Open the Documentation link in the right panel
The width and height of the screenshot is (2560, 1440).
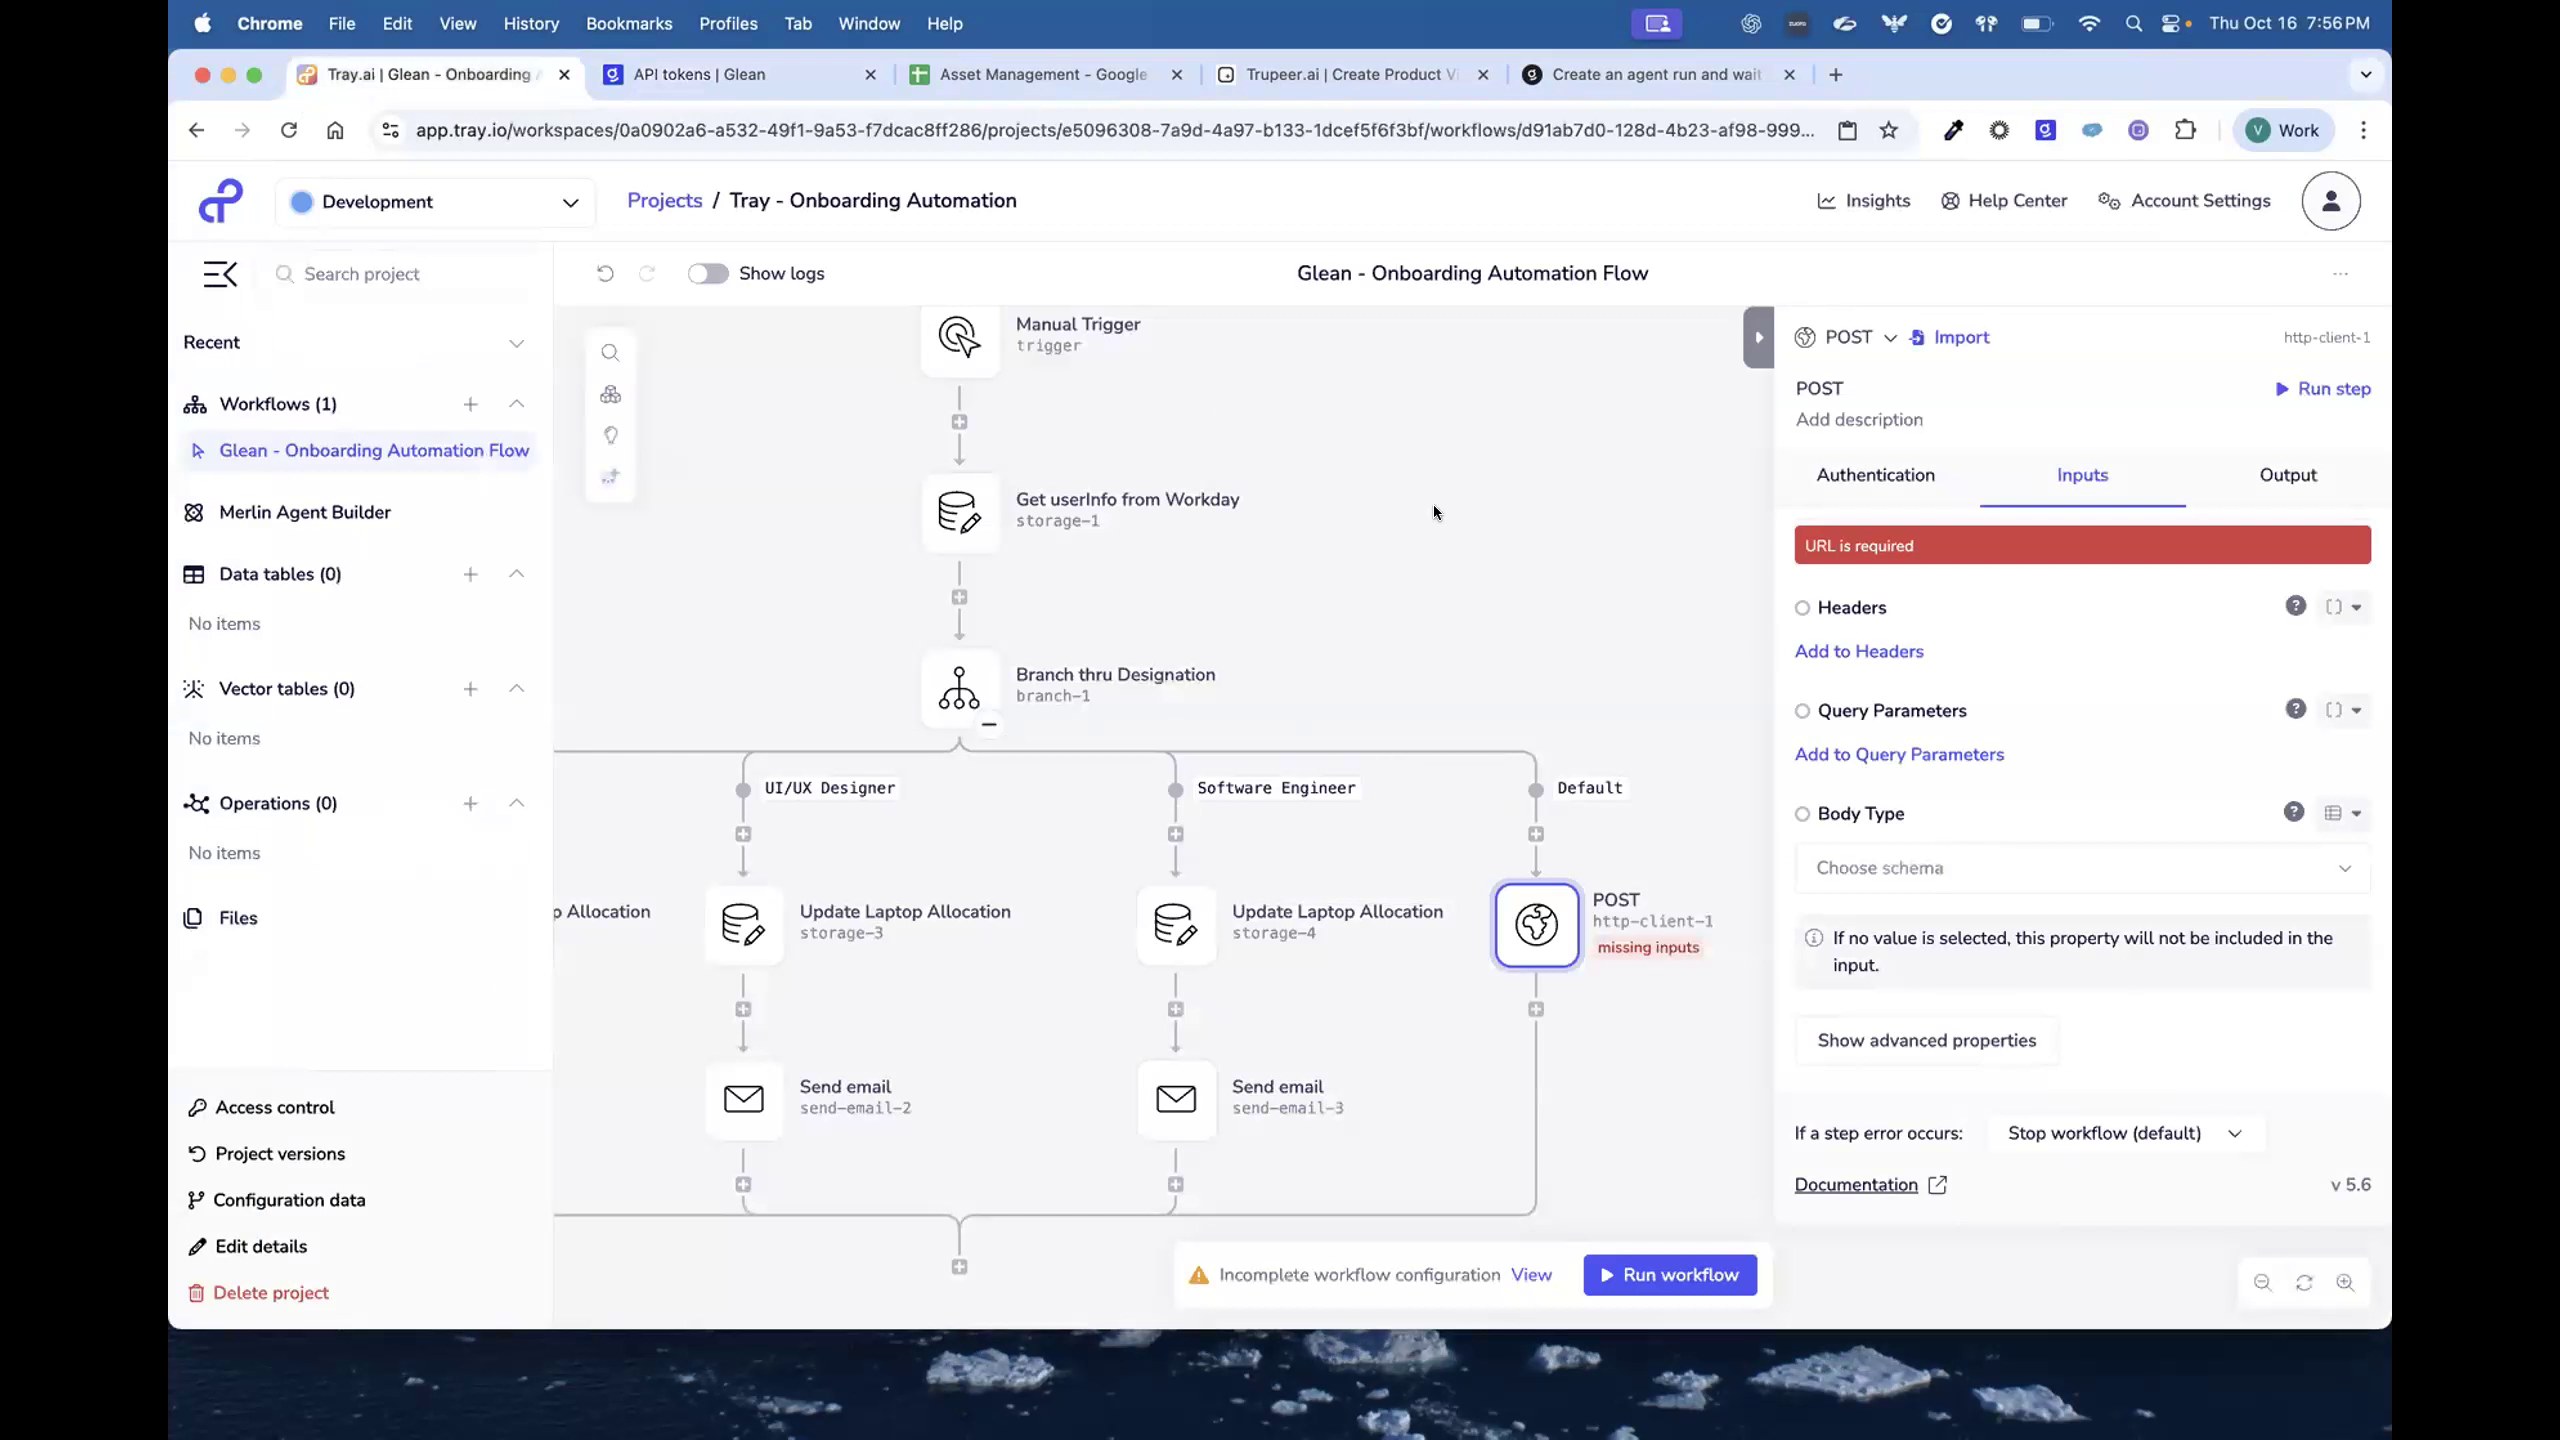tap(1858, 1184)
